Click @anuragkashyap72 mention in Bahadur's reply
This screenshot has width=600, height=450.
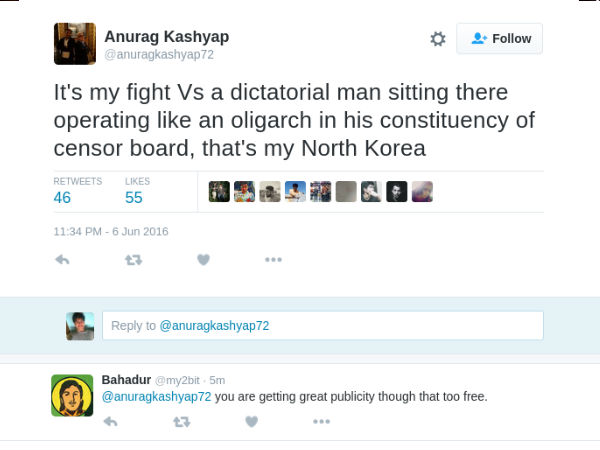click(x=156, y=397)
